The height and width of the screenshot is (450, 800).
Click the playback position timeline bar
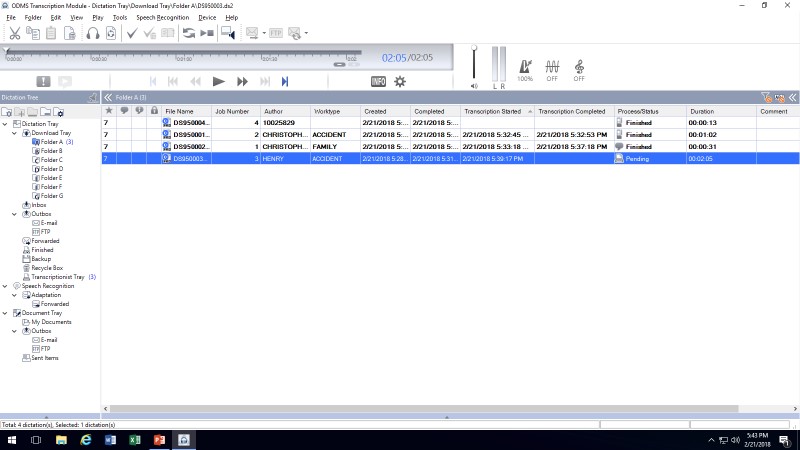click(183, 52)
